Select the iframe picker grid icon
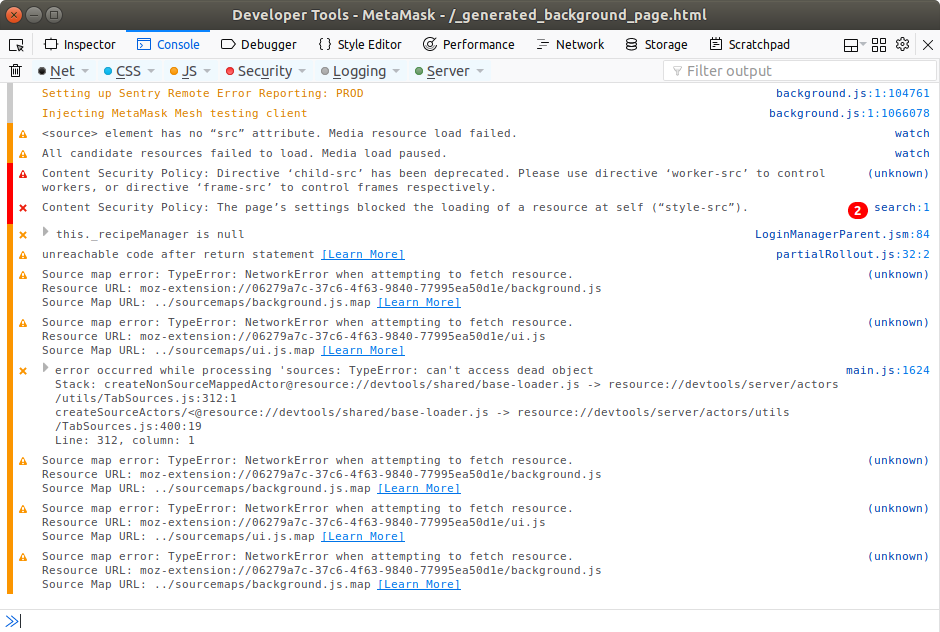This screenshot has height=632, width=940. tap(879, 45)
